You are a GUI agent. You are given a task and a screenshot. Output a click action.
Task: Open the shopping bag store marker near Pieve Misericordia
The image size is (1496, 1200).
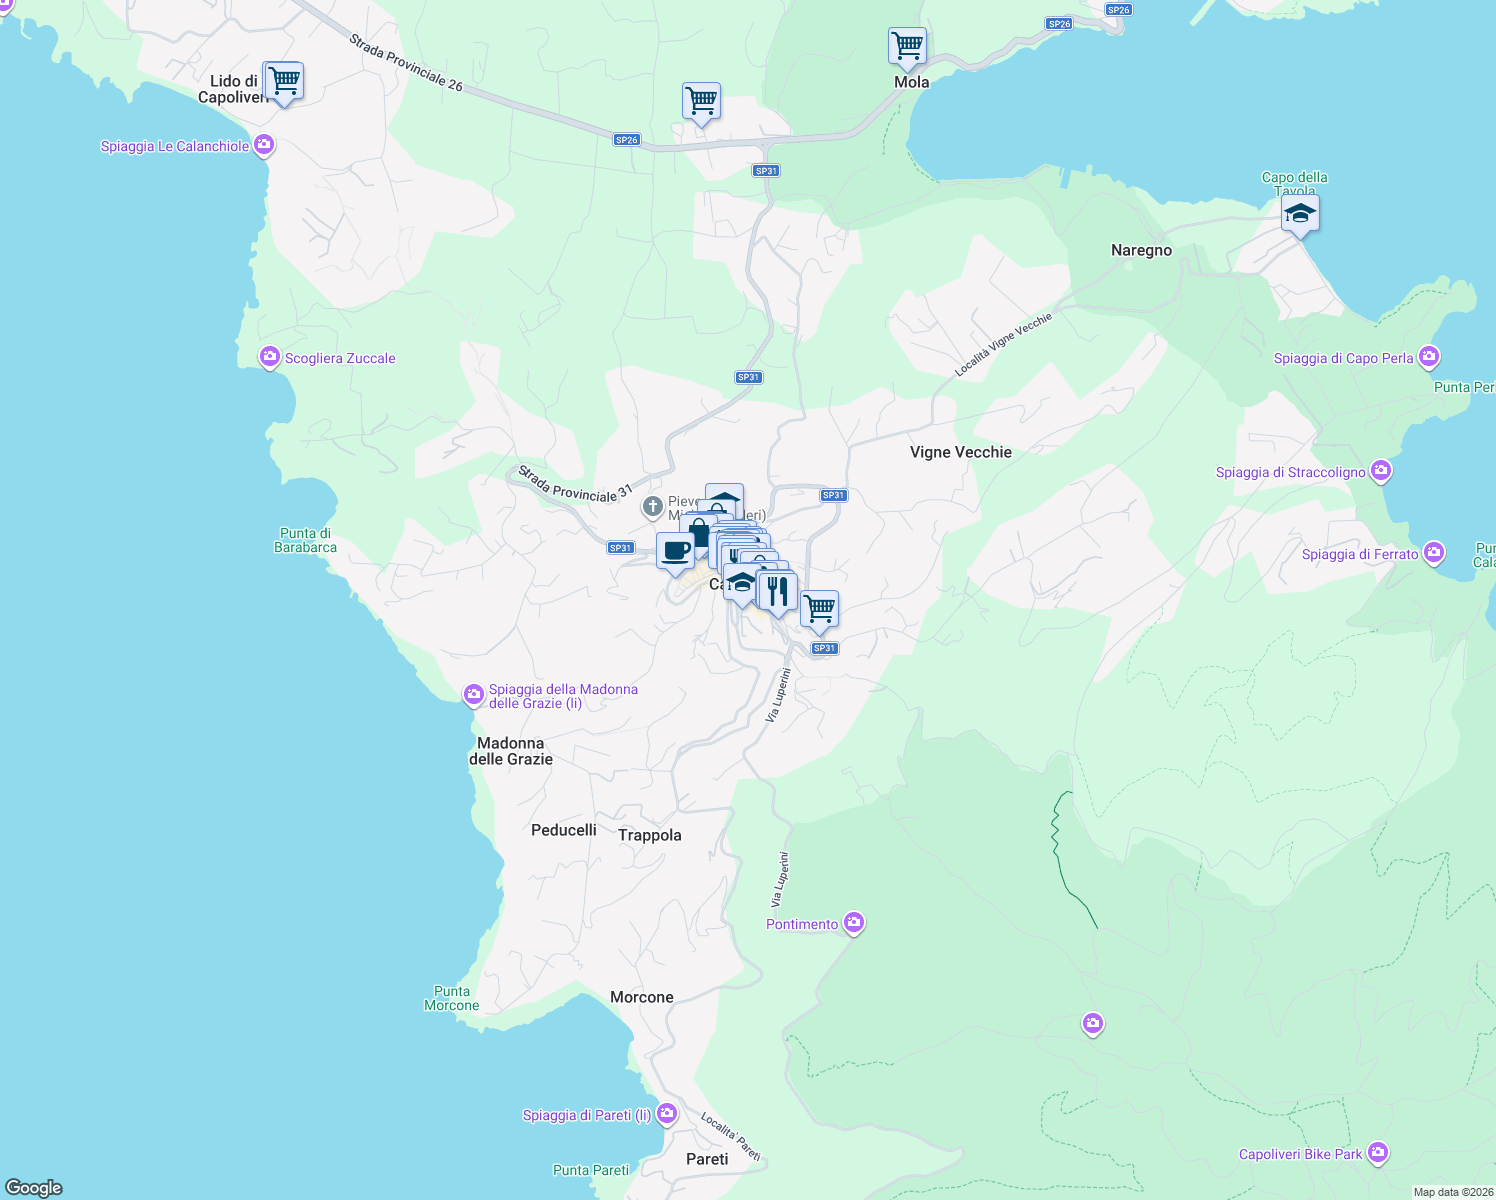pos(700,534)
